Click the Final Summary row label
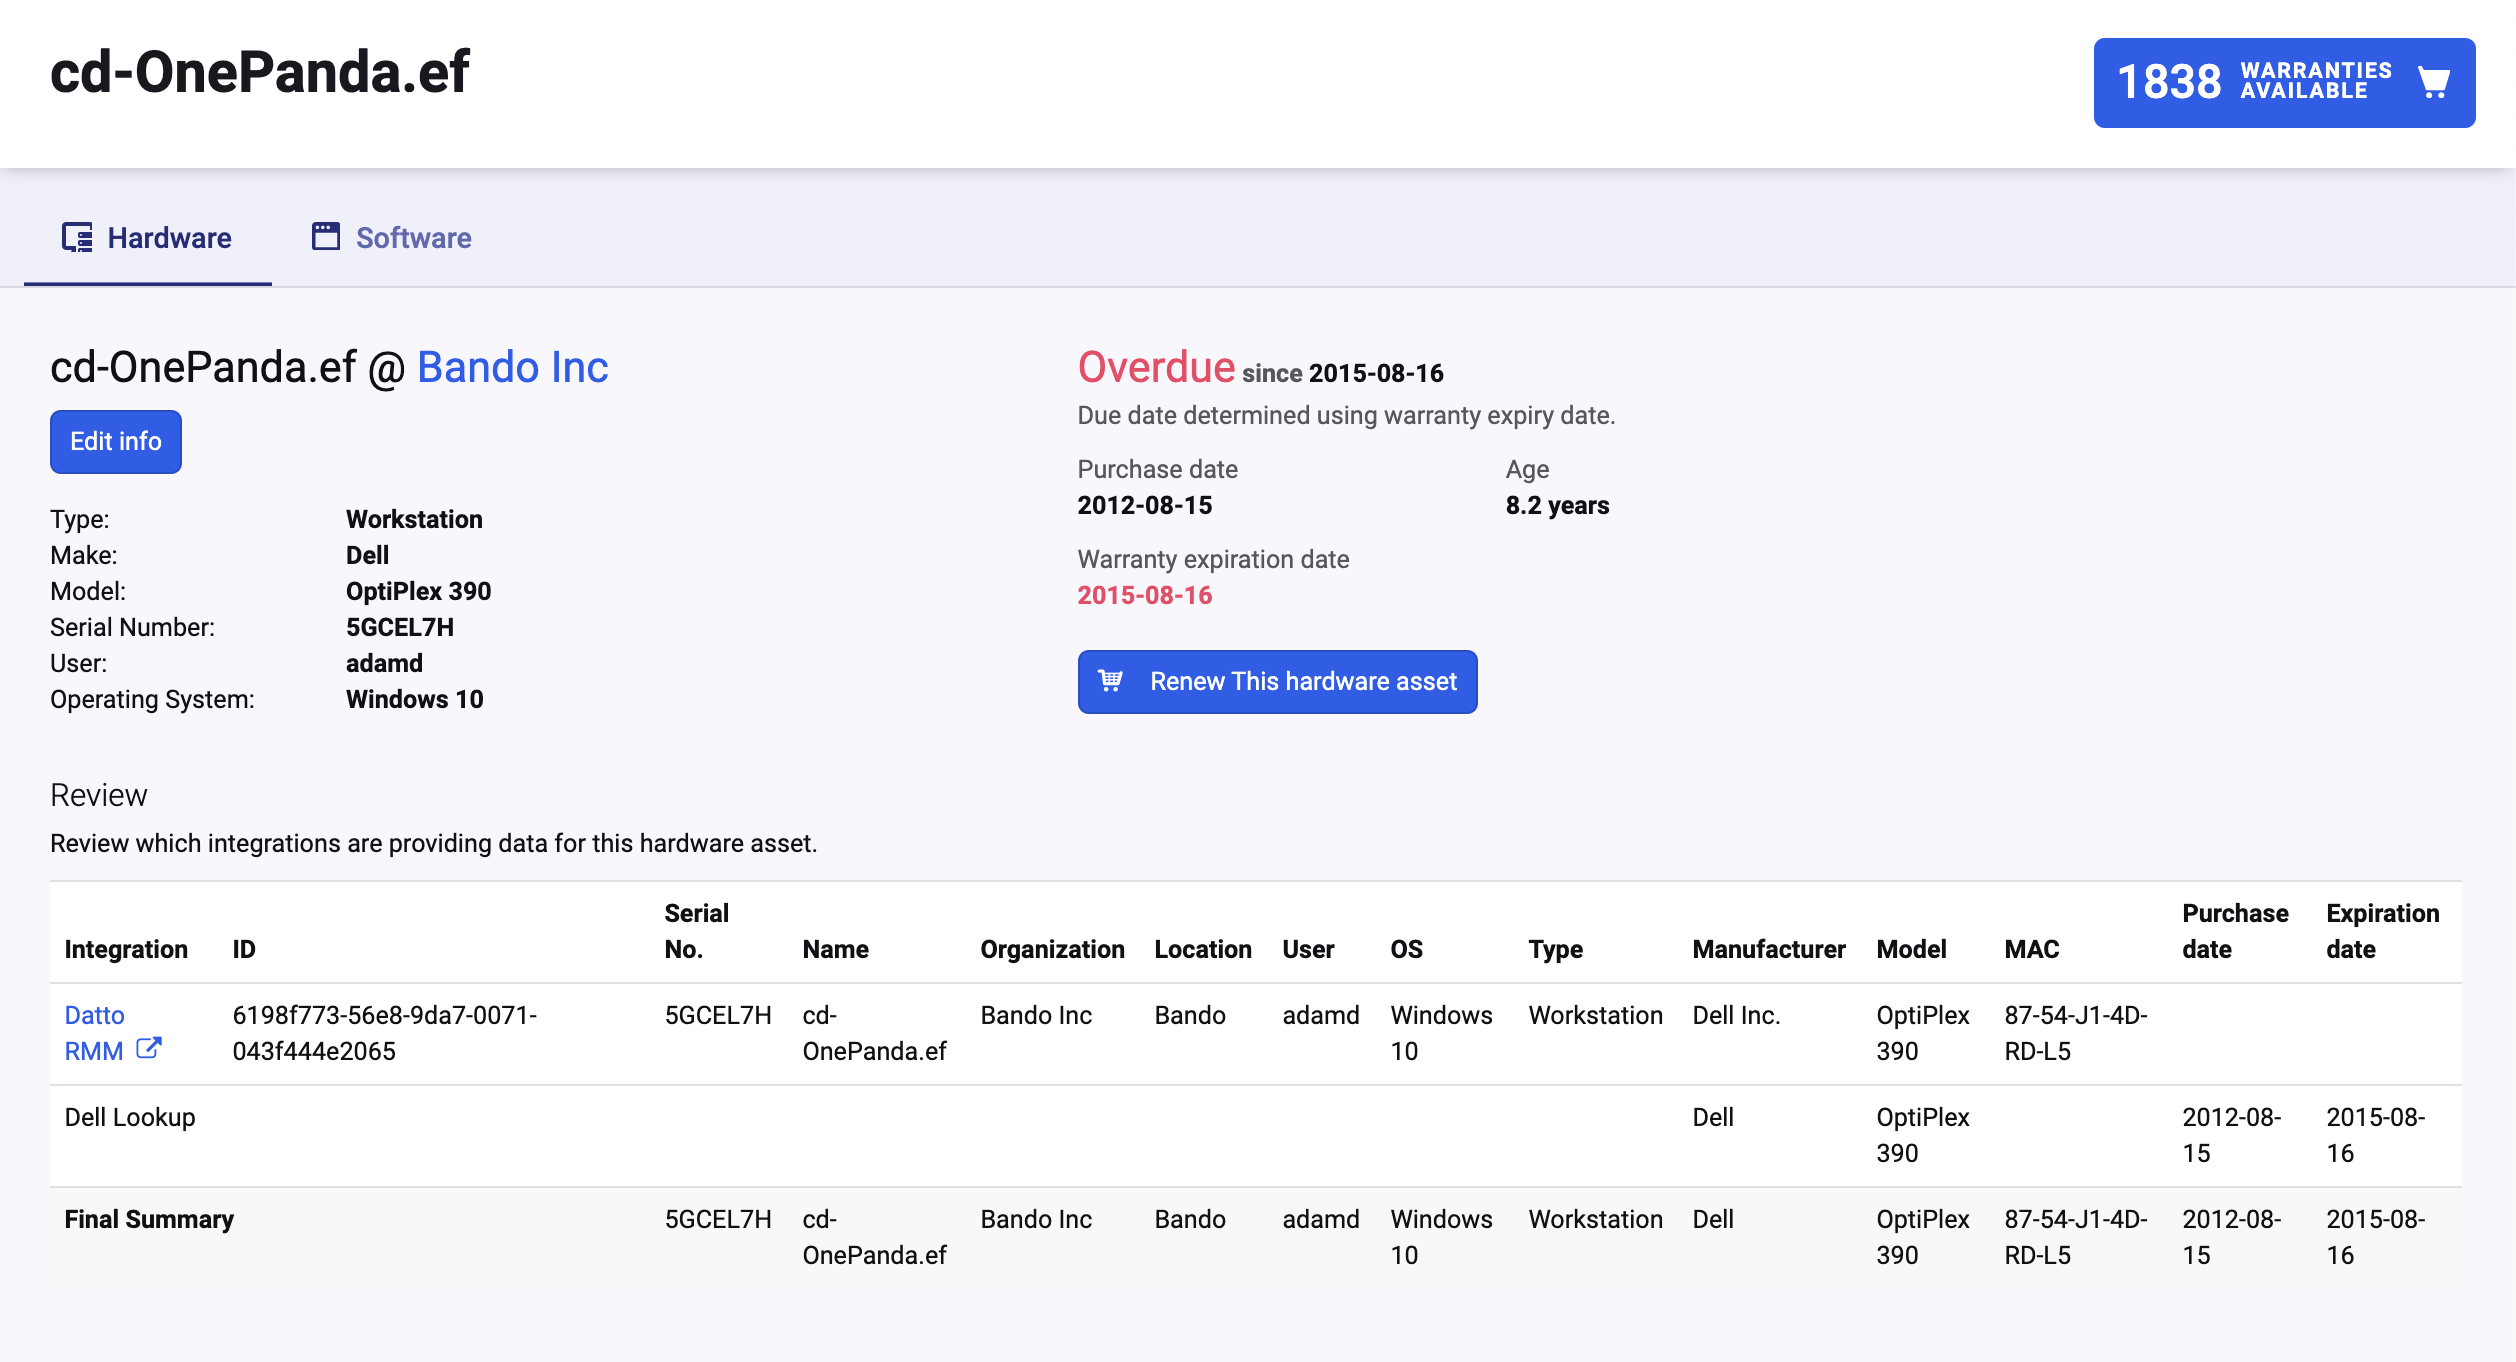This screenshot has height=1362, width=2516. point(149,1219)
